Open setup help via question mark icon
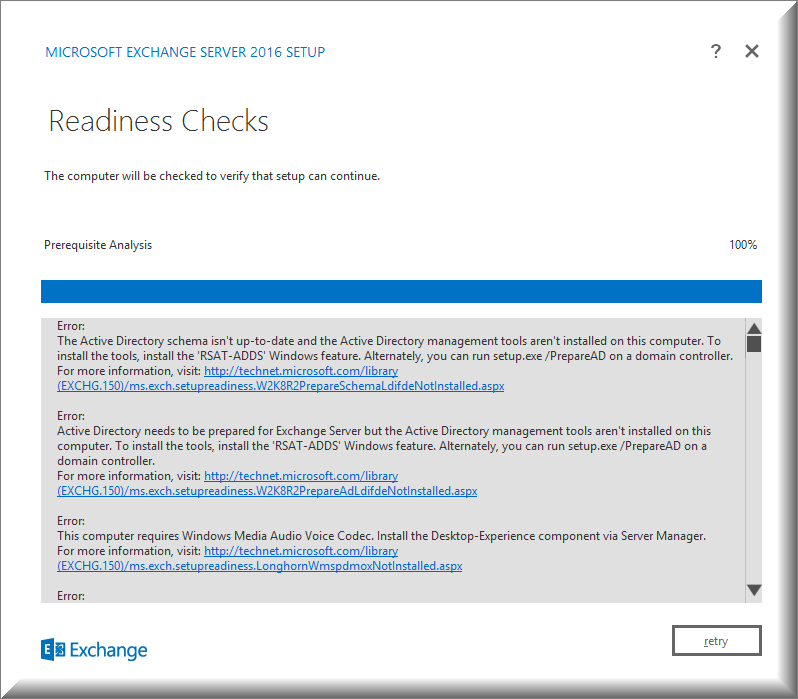 (x=716, y=51)
